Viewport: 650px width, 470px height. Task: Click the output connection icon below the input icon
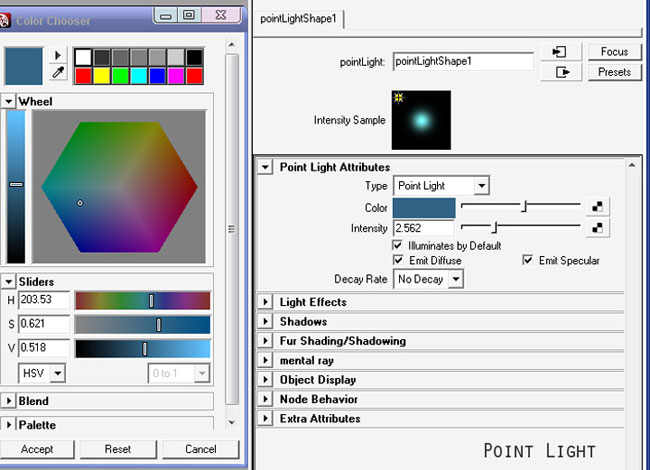click(562, 72)
